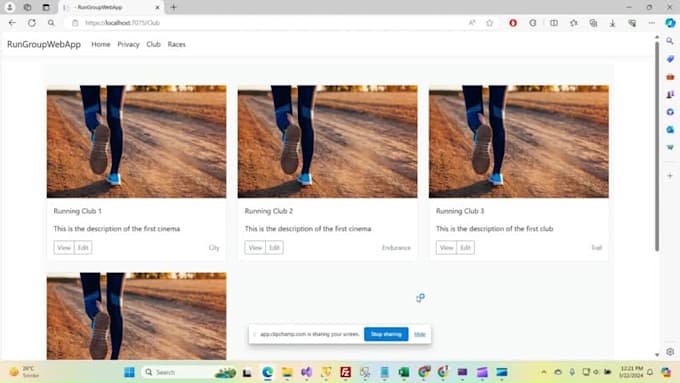Open the Races navigation link
Viewport: 680px width, 383px height.
[x=177, y=44]
